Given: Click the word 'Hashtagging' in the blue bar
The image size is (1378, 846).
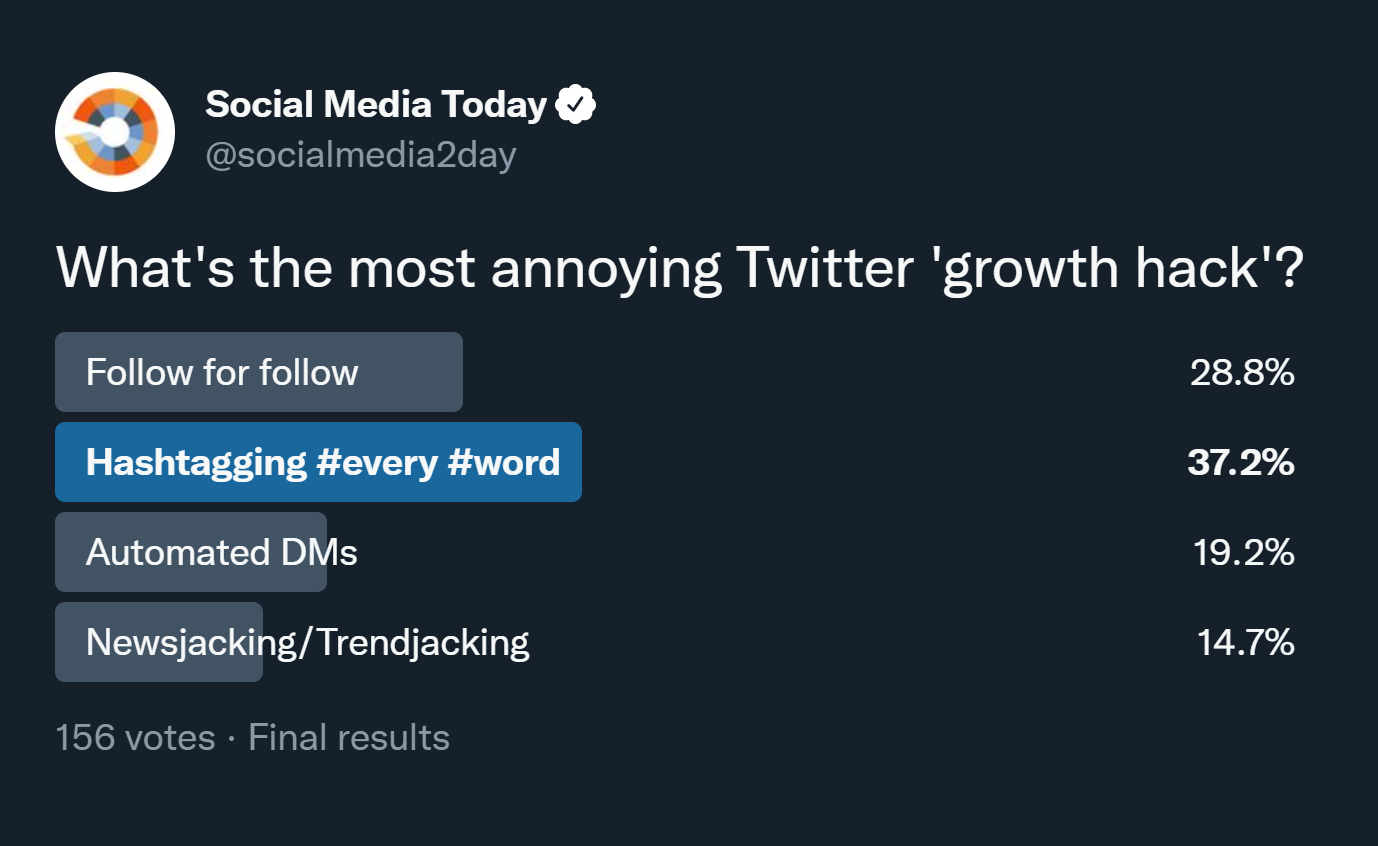Looking at the screenshot, I should click(196, 463).
